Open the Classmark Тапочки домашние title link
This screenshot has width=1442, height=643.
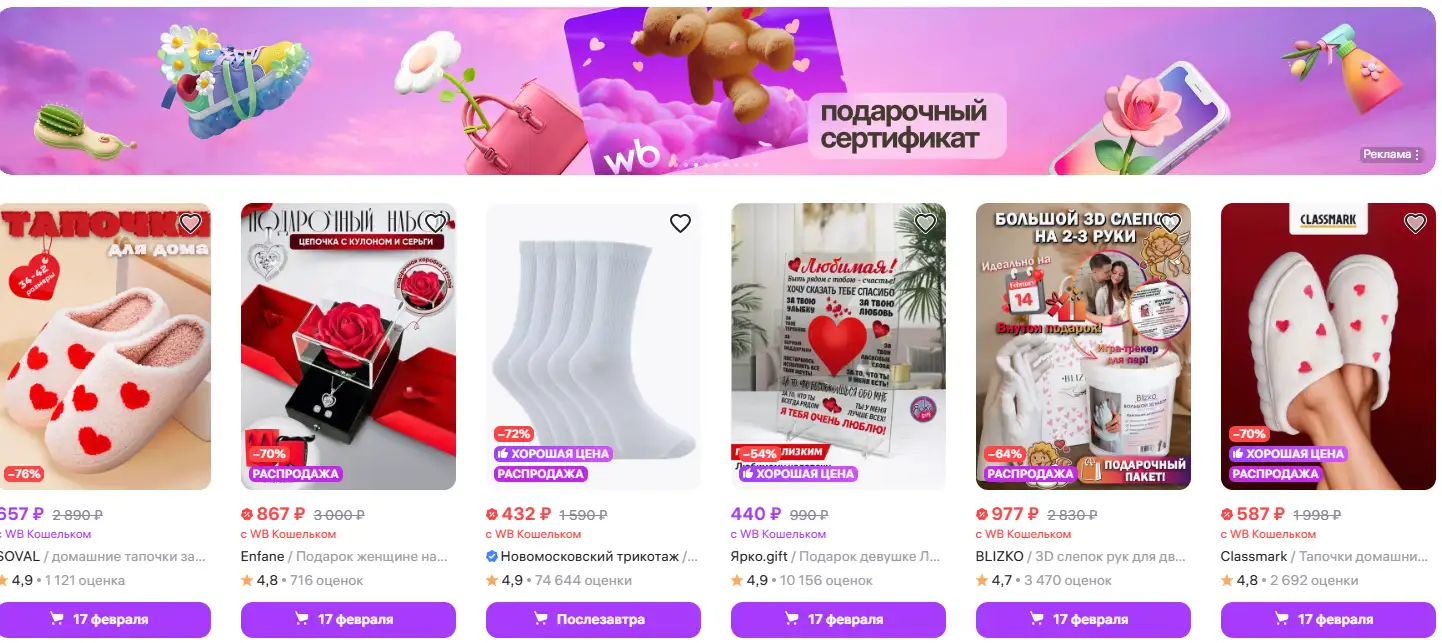tap(1325, 556)
